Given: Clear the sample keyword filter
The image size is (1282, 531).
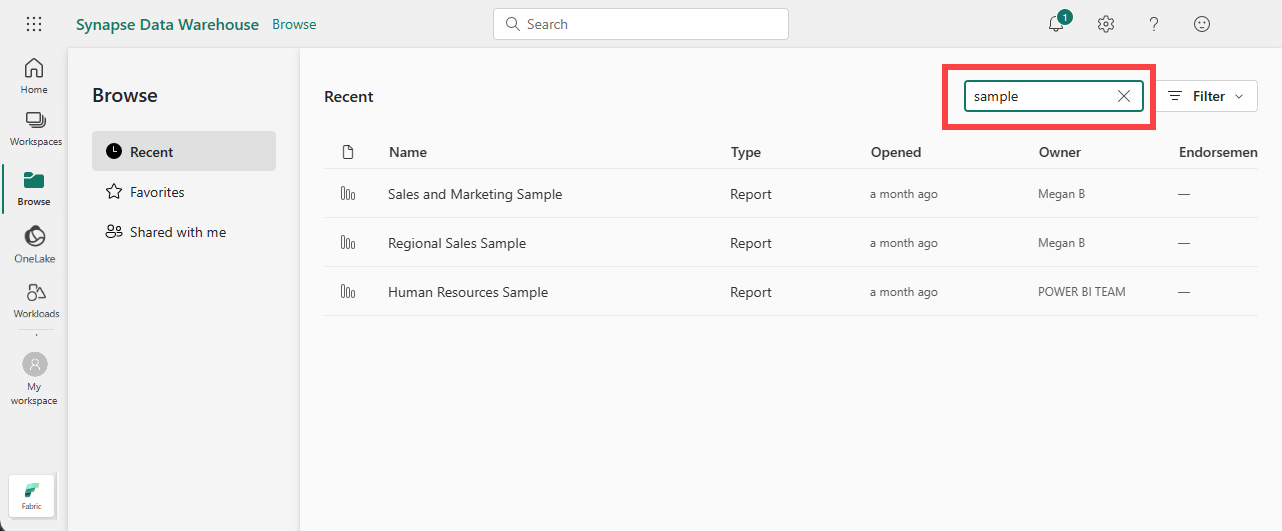Looking at the screenshot, I should point(1124,96).
